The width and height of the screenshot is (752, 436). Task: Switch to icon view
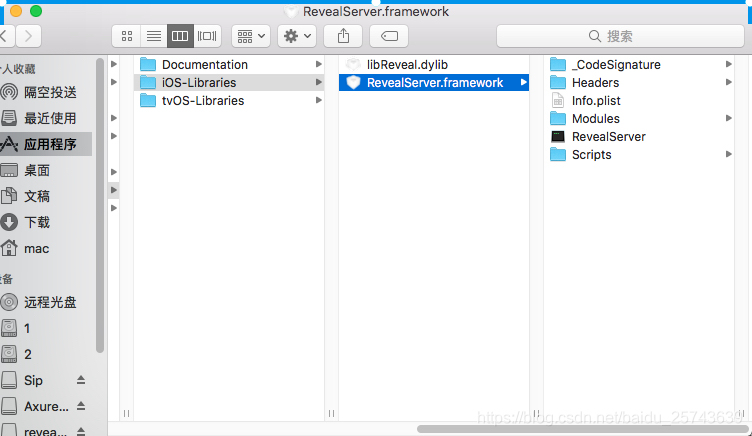(127, 36)
